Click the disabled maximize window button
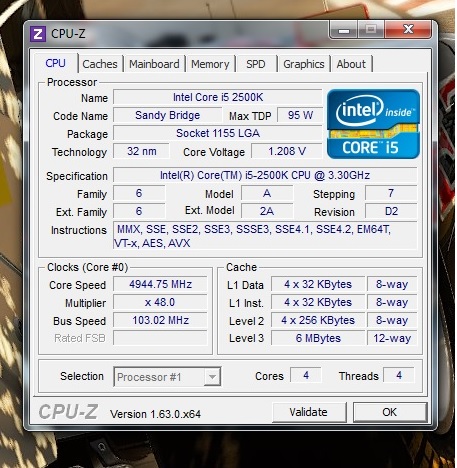The image size is (457, 468). point(371,30)
